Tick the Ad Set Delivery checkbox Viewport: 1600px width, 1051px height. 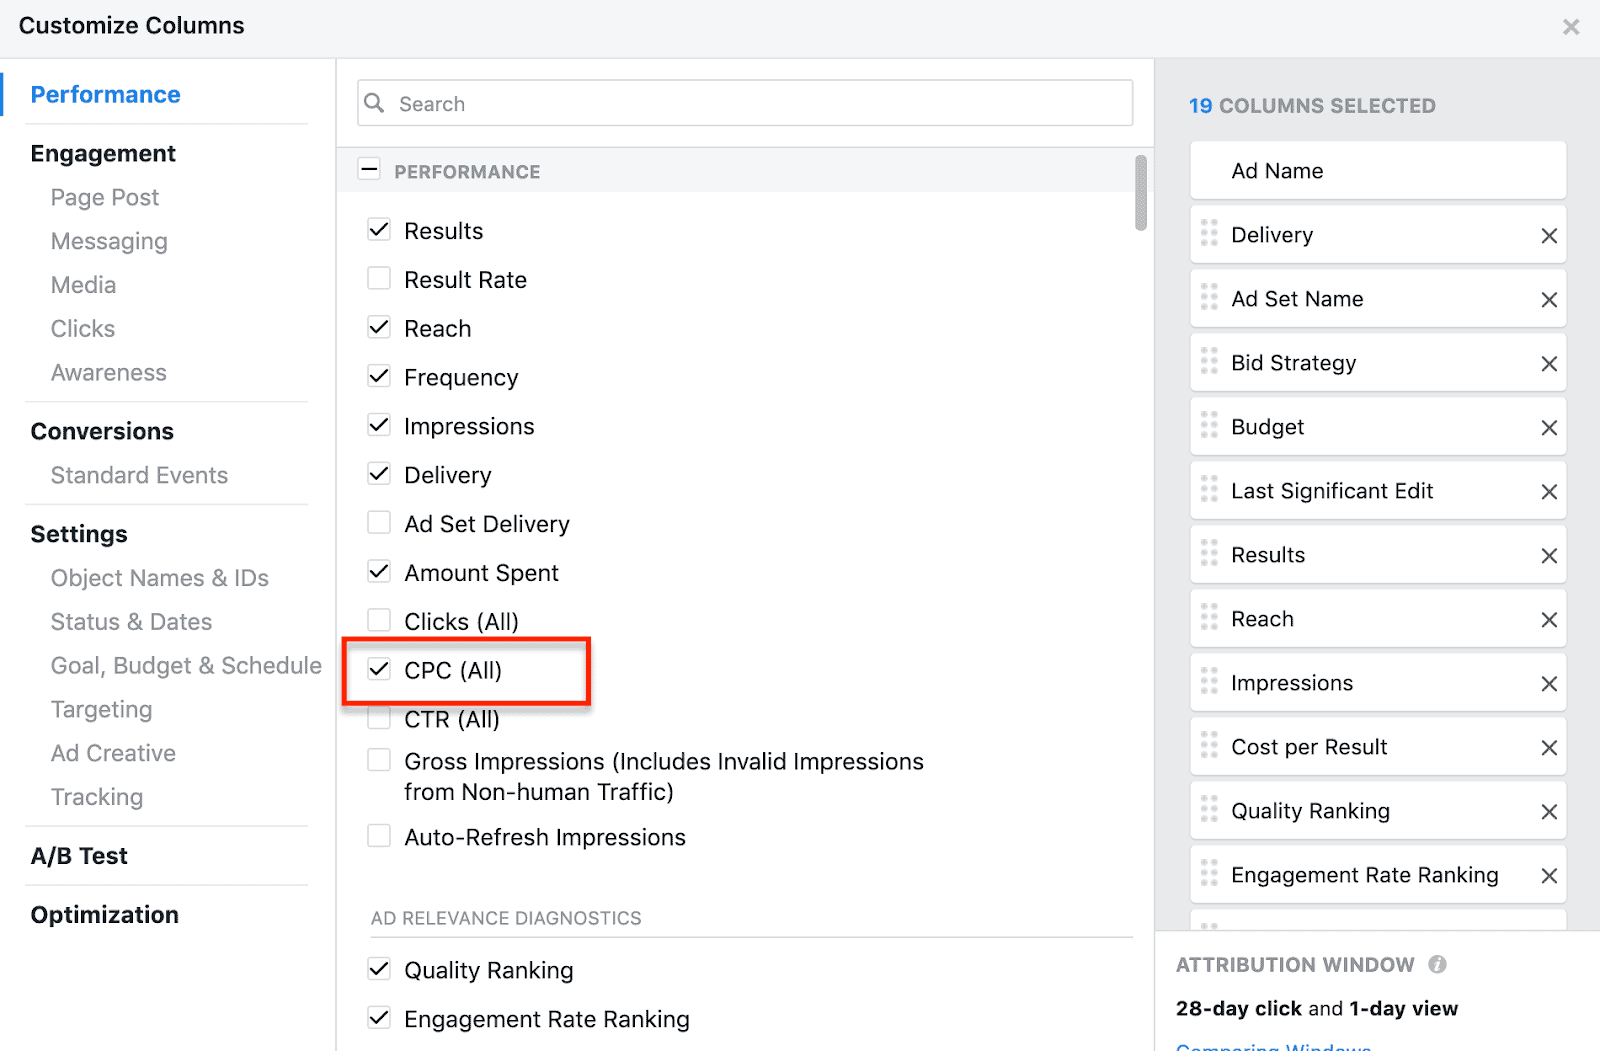point(379,523)
